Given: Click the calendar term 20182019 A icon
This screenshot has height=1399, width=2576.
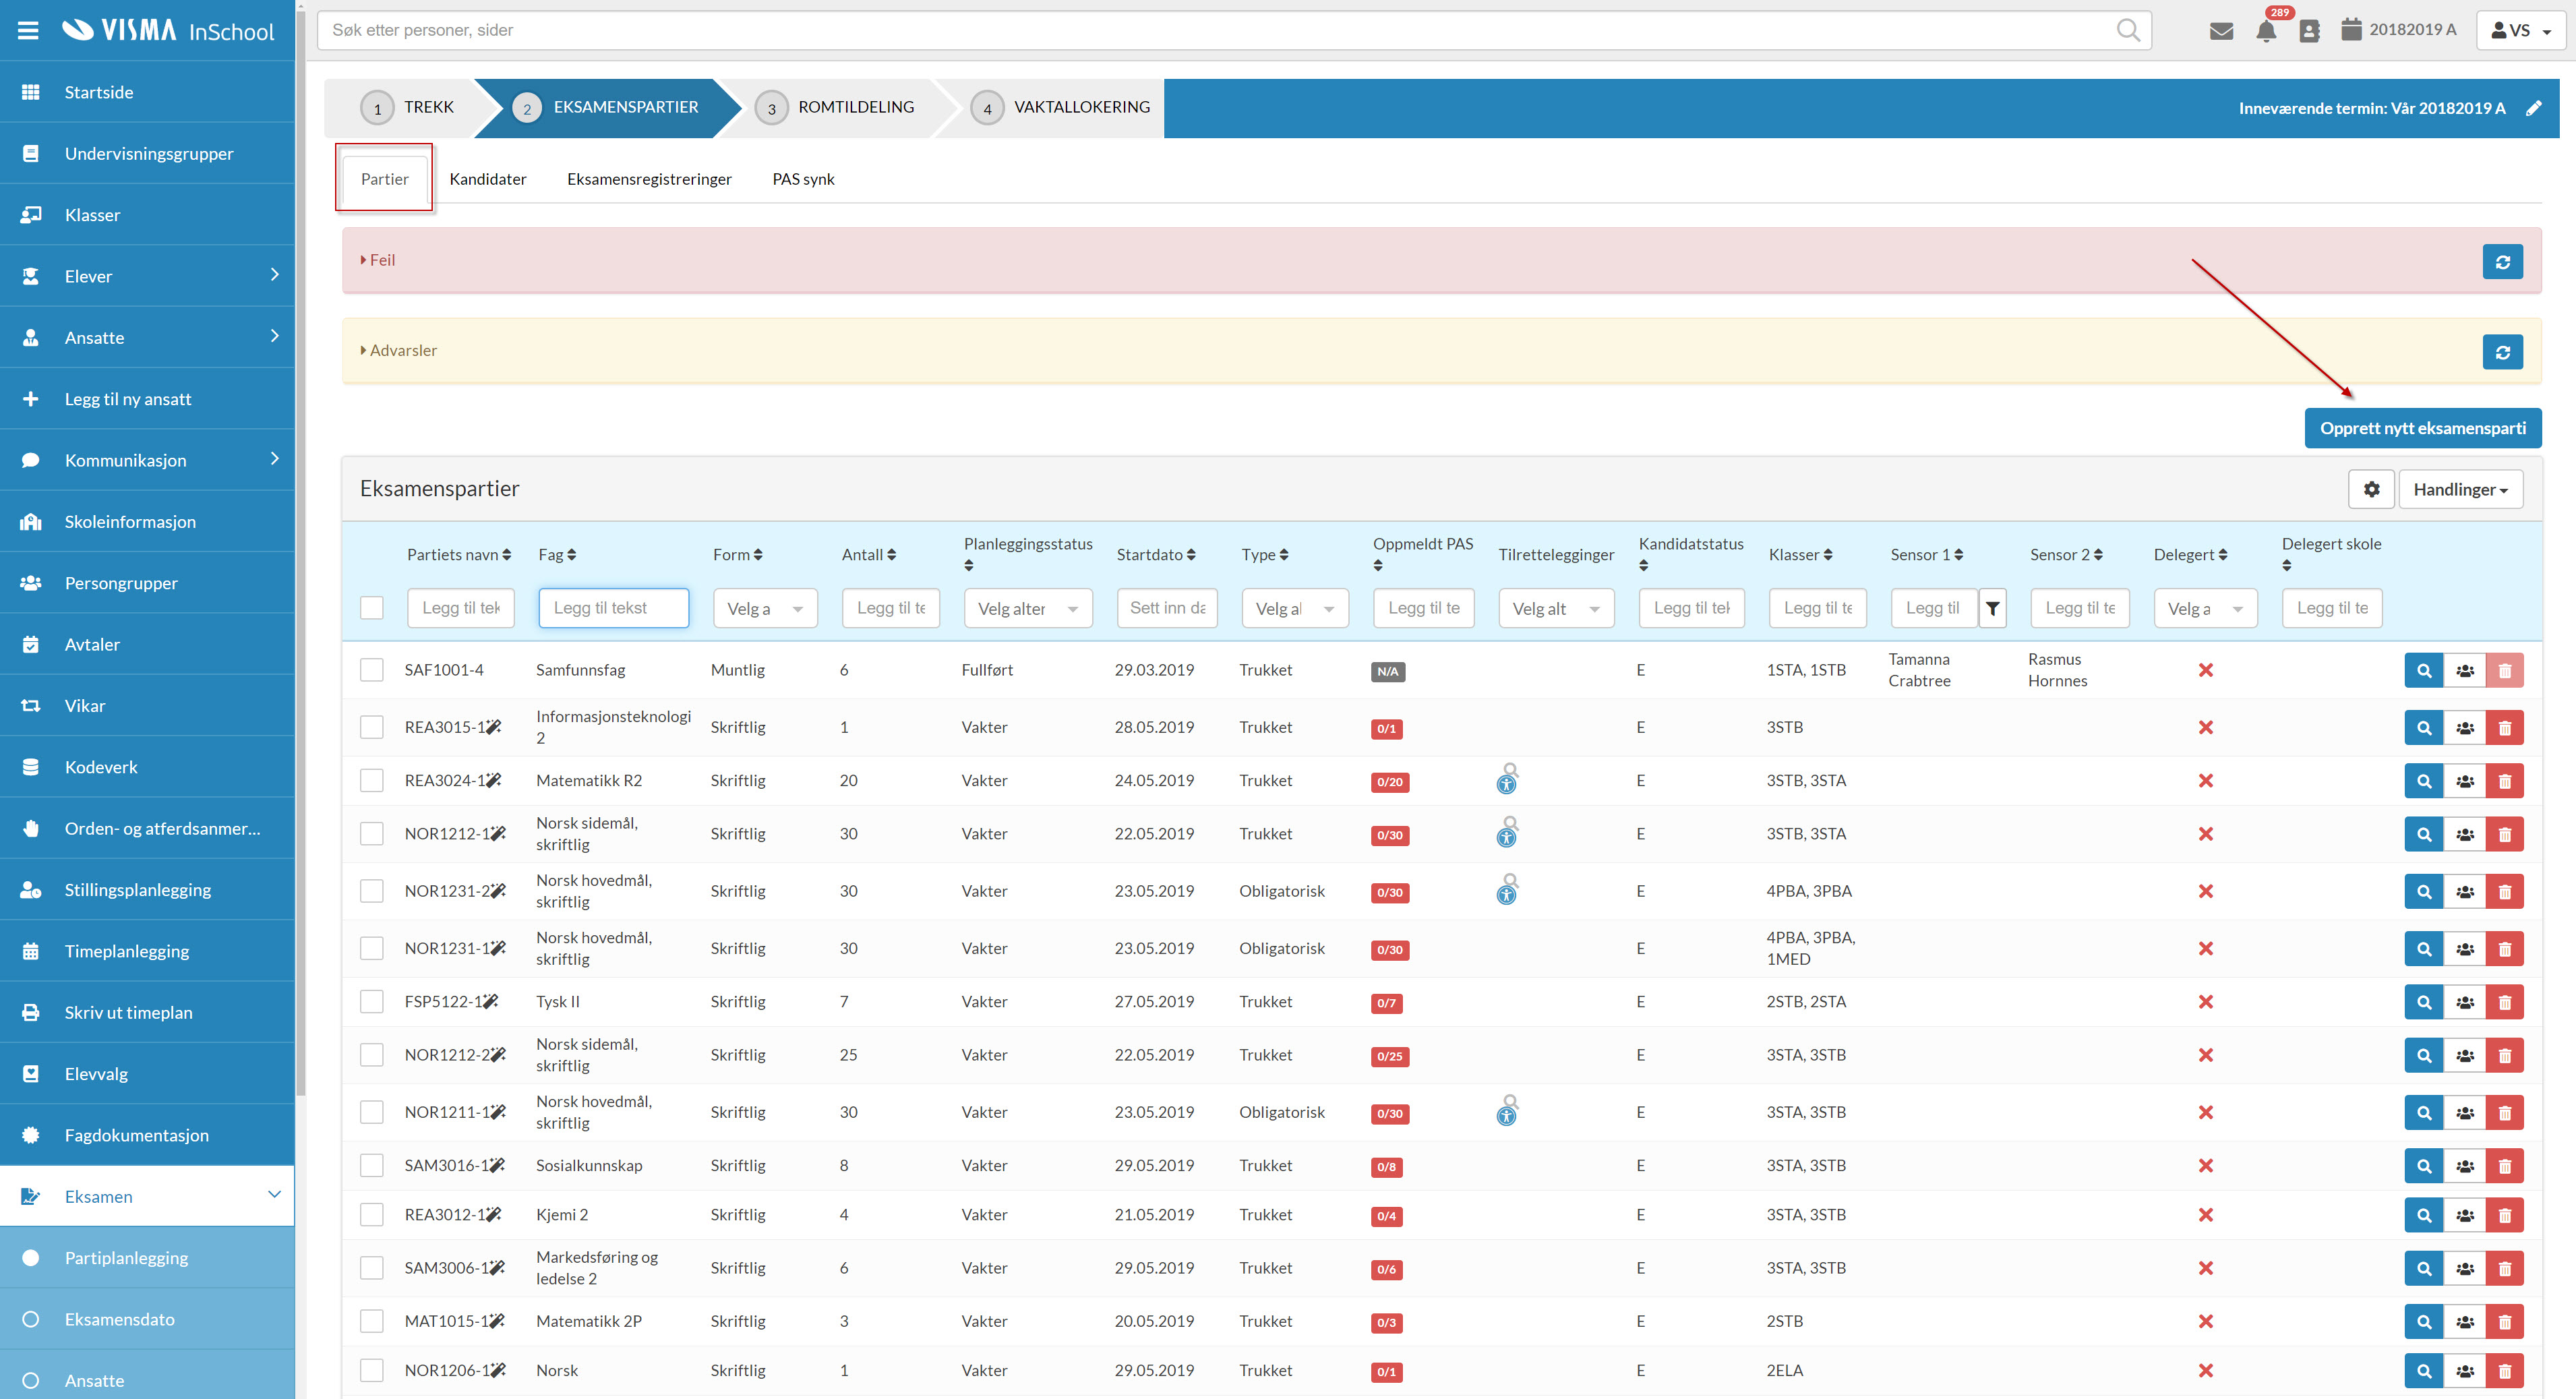Looking at the screenshot, I should pos(2352,30).
